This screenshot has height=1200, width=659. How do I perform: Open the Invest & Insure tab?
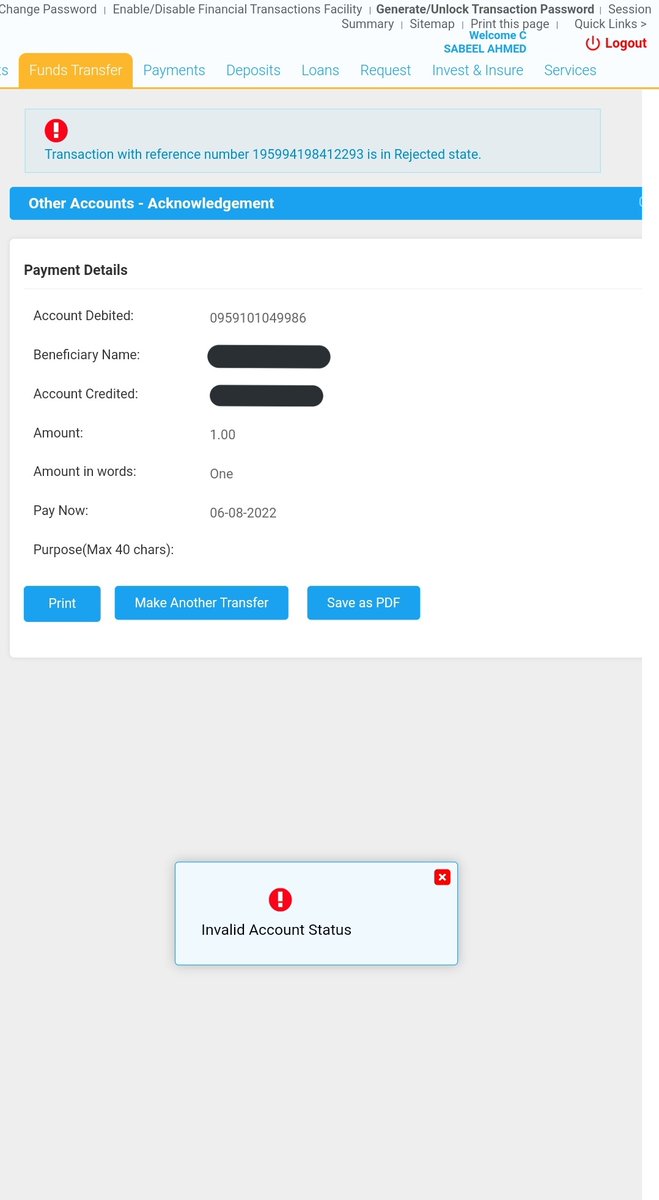coord(477,70)
